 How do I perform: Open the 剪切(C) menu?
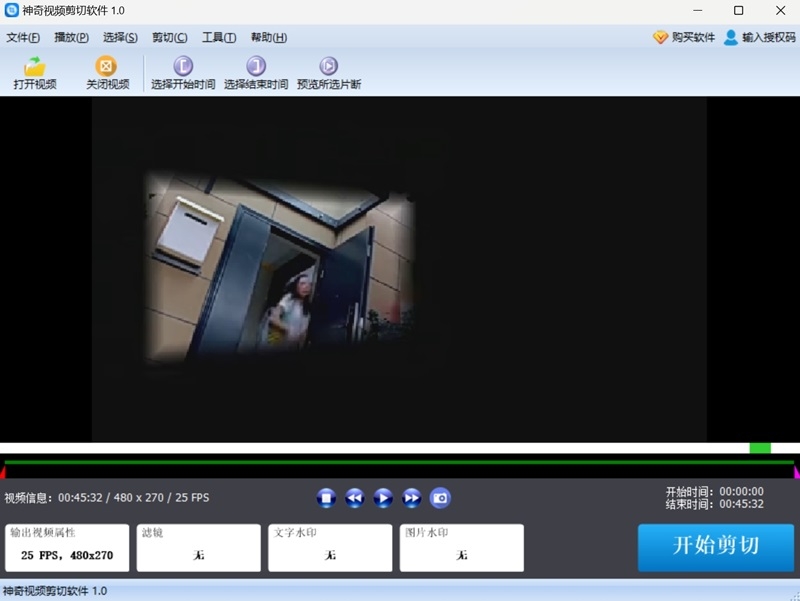[x=170, y=37]
